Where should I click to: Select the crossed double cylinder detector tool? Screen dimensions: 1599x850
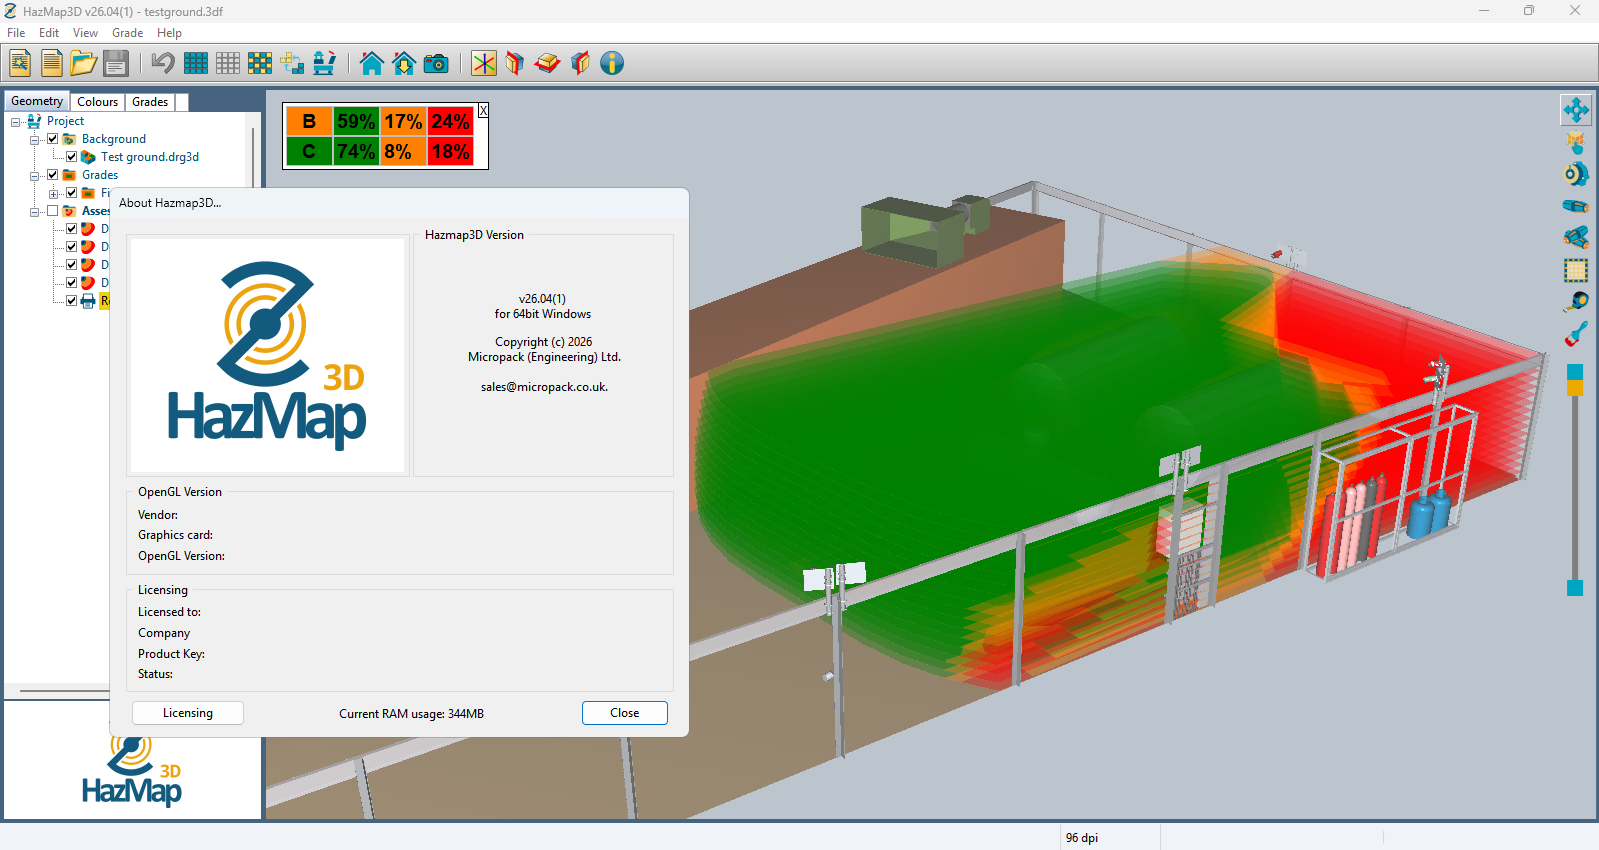[1576, 238]
